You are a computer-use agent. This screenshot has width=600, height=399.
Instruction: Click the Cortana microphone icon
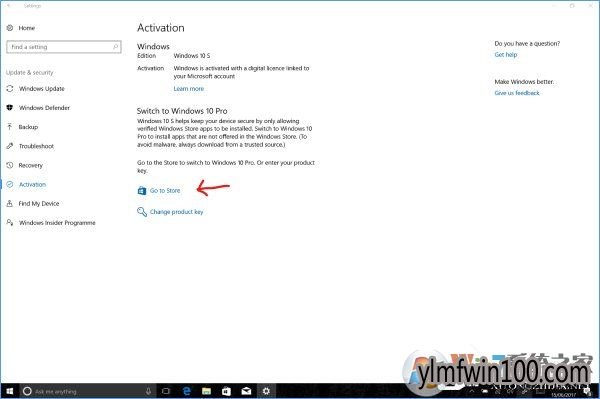pyautogui.click(x=148, y=391)
